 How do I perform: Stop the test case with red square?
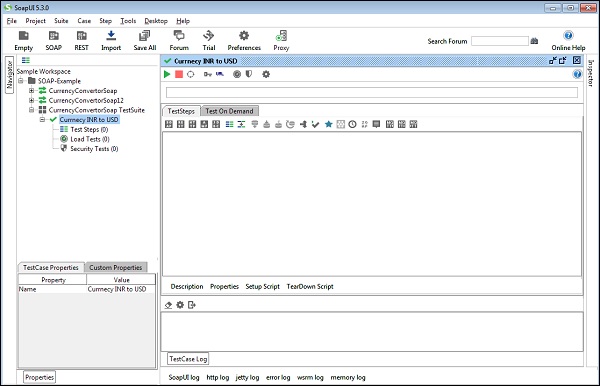tap(179, 74)
